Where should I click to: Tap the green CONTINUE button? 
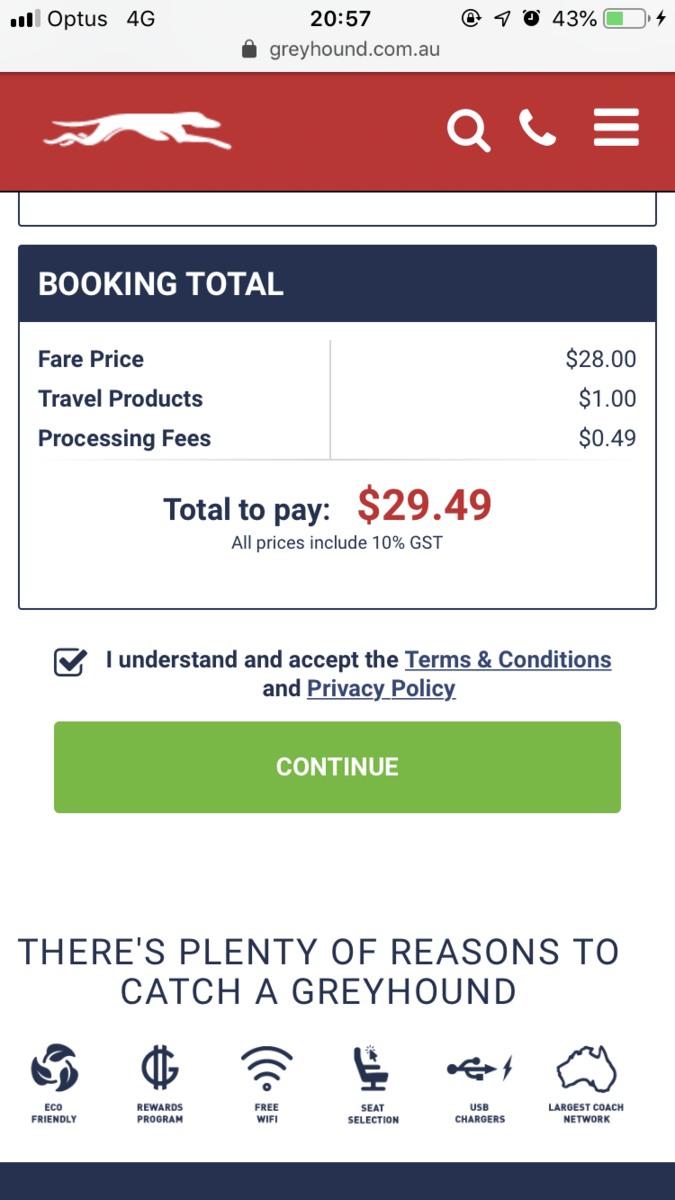coord(337,767)
